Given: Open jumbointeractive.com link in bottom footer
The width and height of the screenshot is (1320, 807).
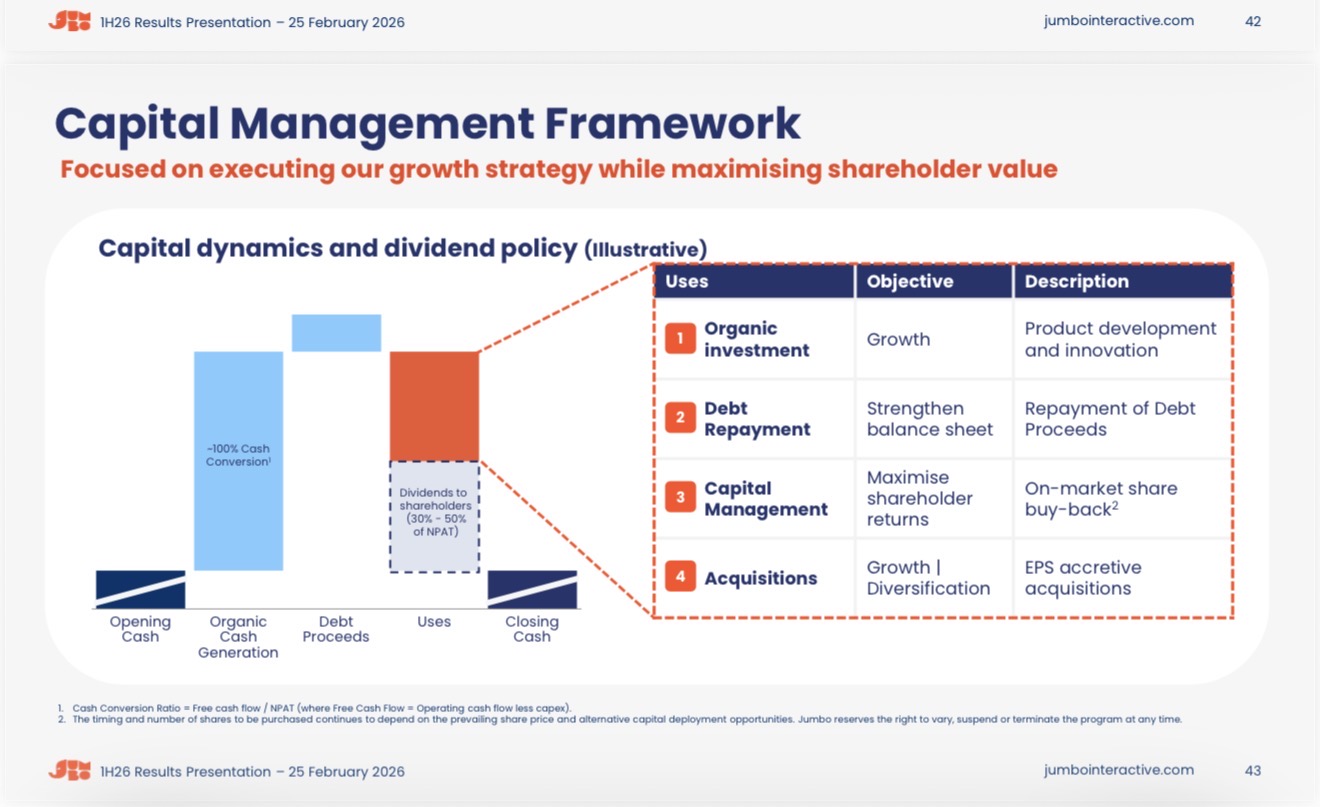Looking at the screenshot, I should [x=1119, y=770].
